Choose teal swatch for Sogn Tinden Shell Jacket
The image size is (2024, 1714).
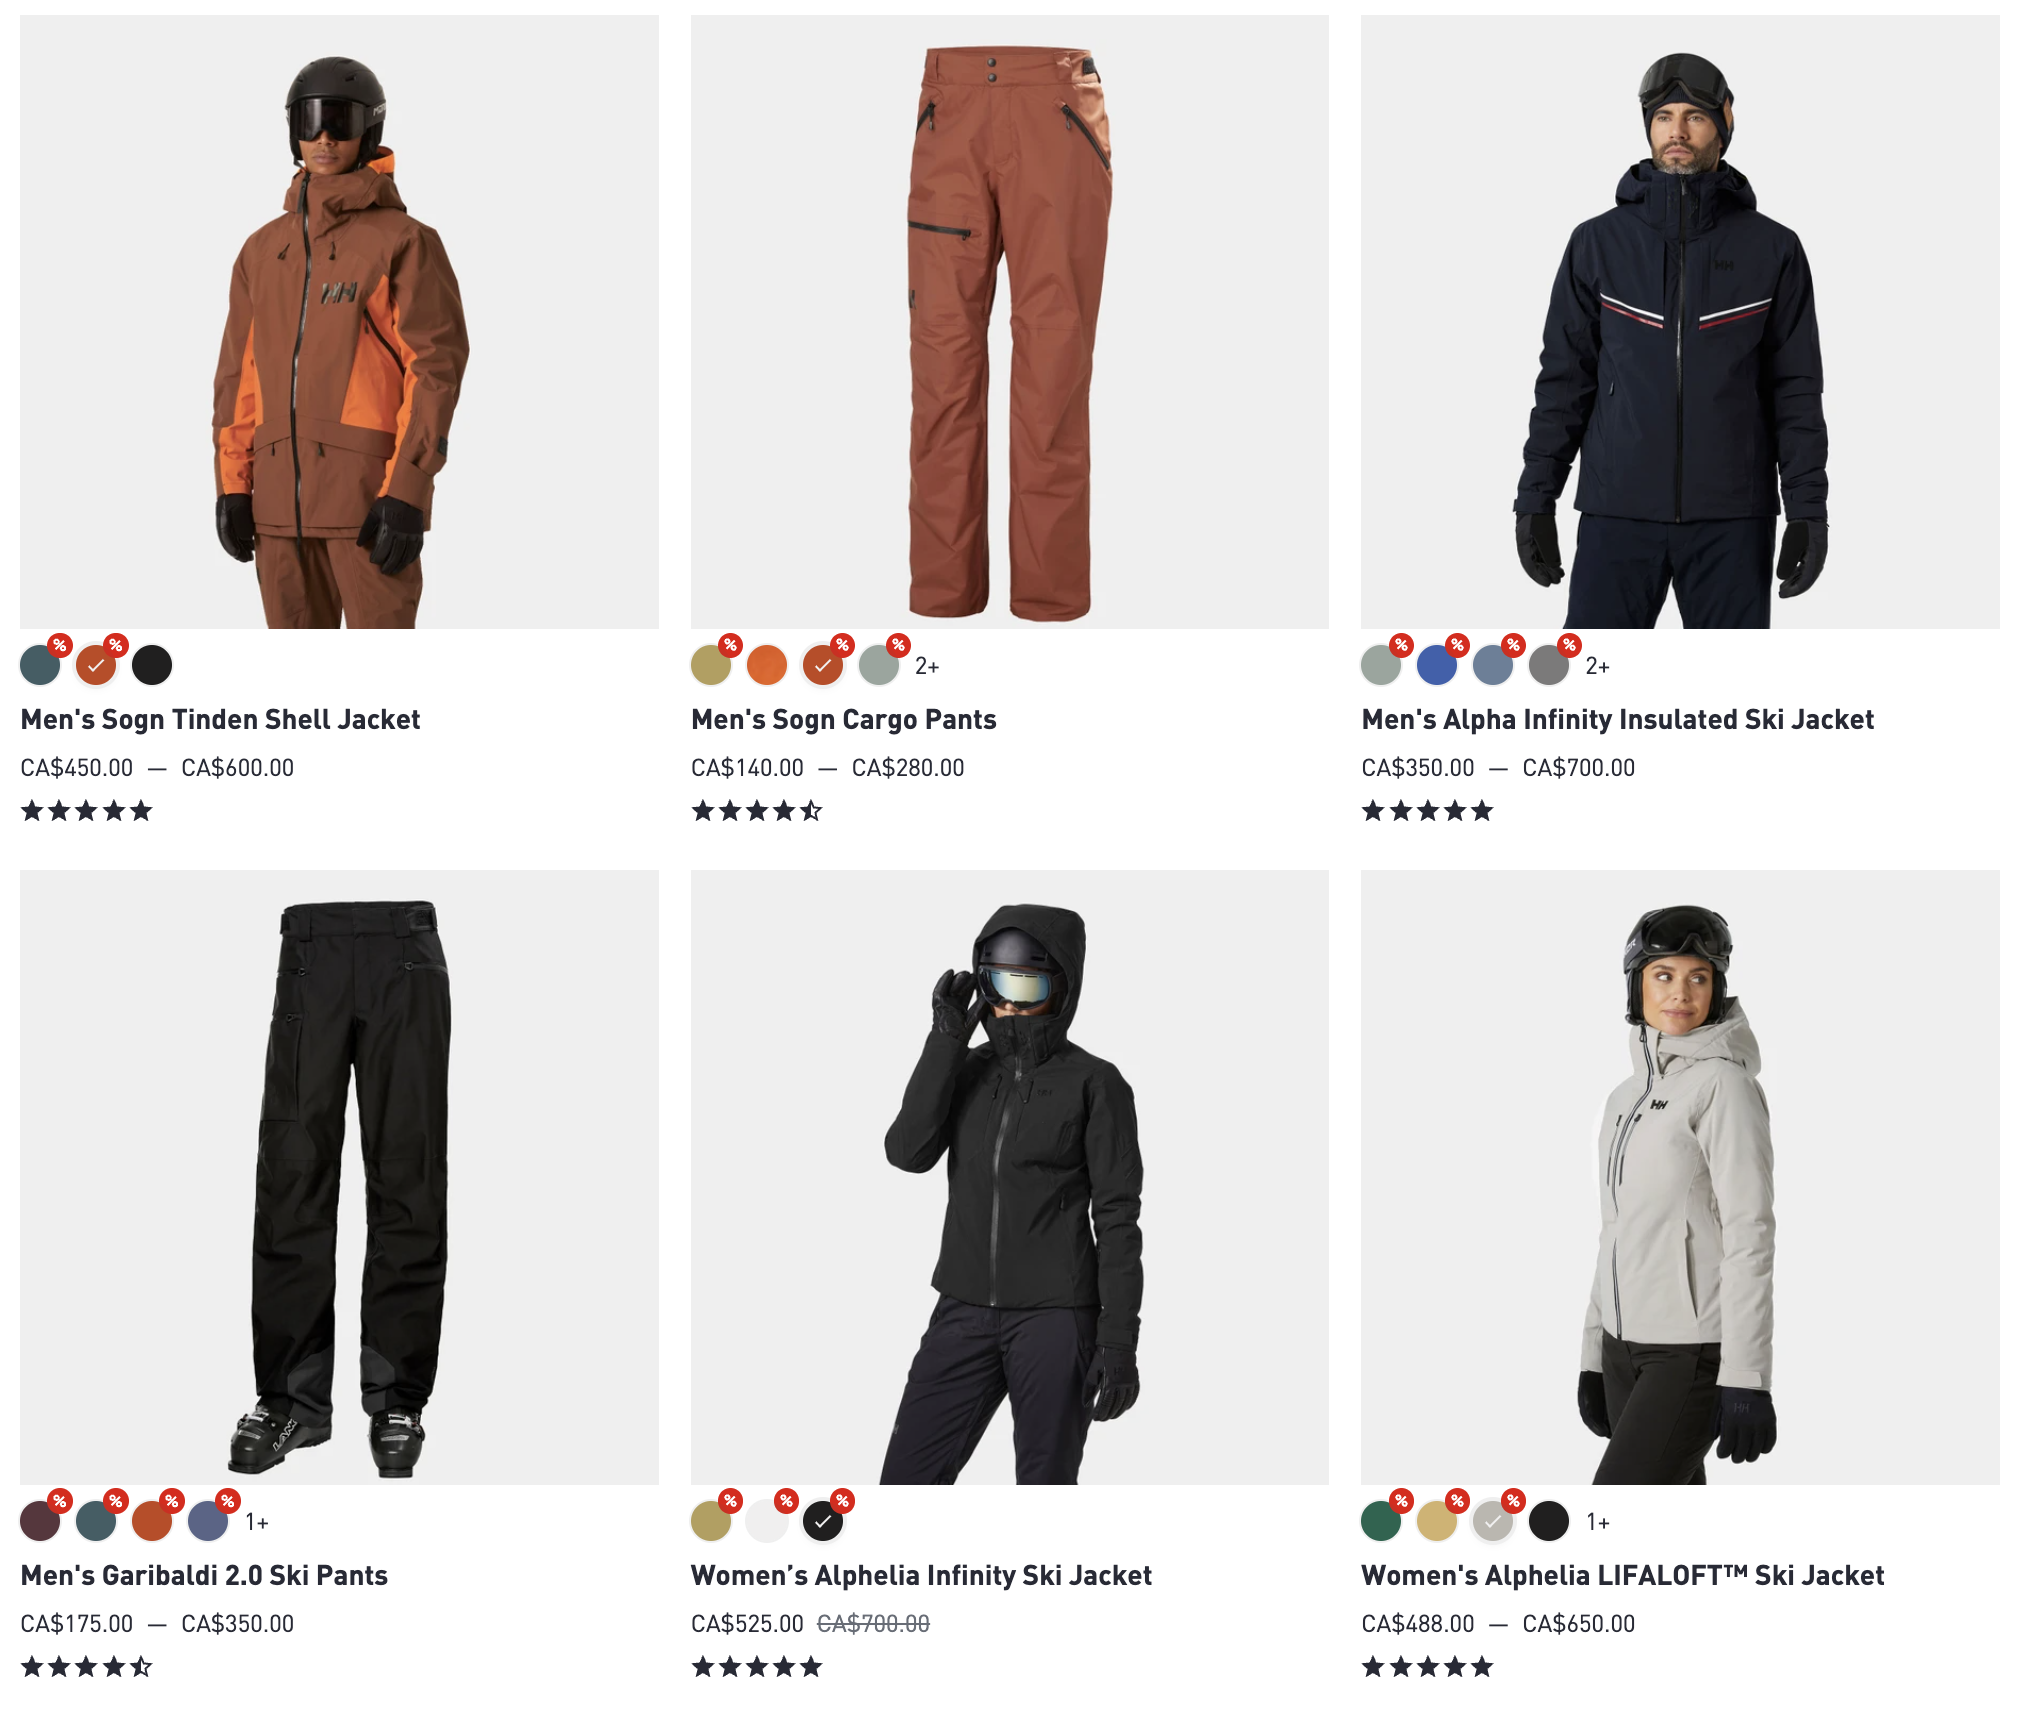click(x=40, y=666)
